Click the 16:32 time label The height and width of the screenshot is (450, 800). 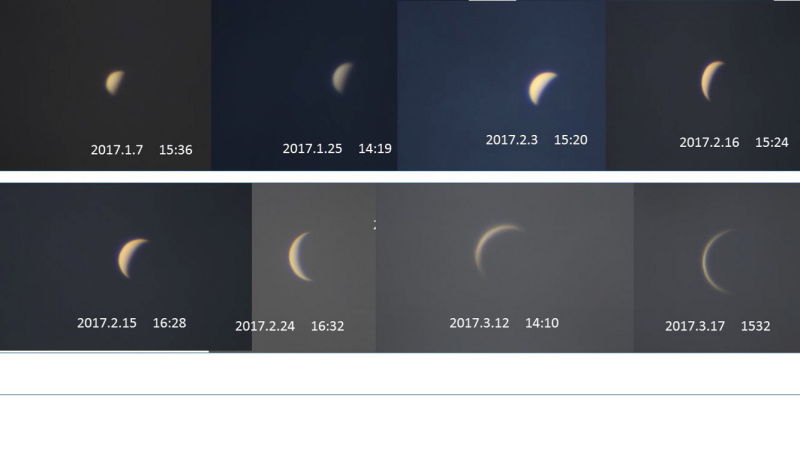pos(328,326)
